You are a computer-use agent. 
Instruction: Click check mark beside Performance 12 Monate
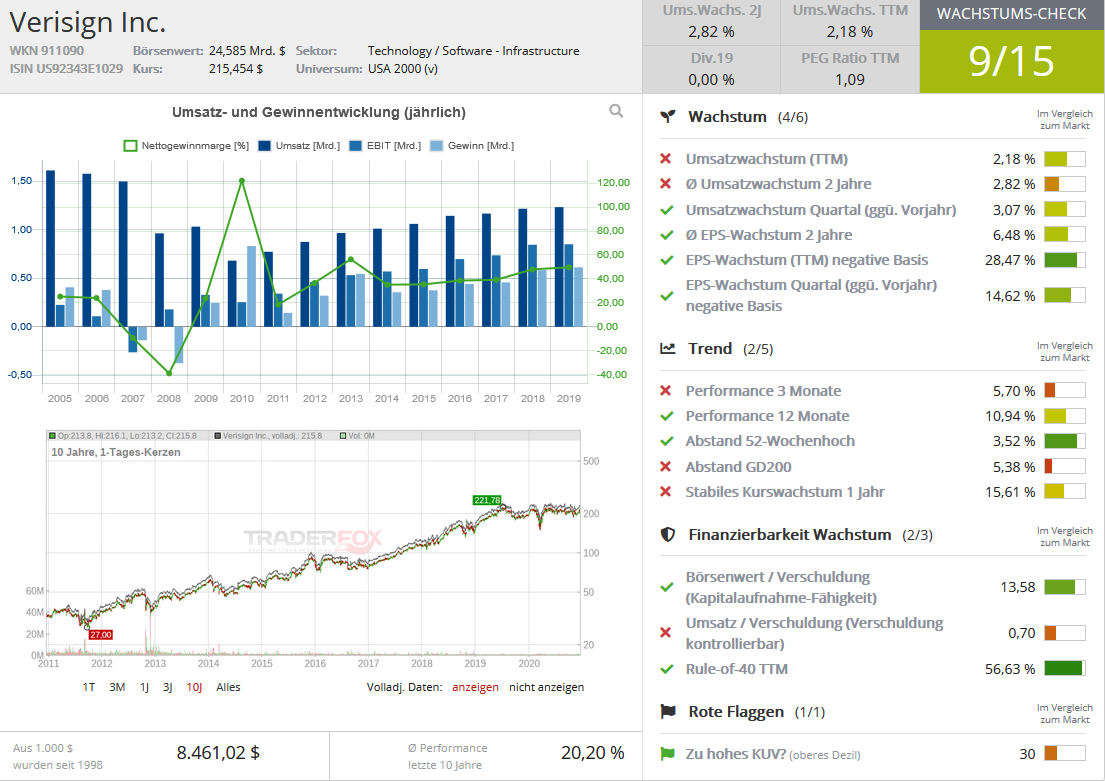coord(666,416)
